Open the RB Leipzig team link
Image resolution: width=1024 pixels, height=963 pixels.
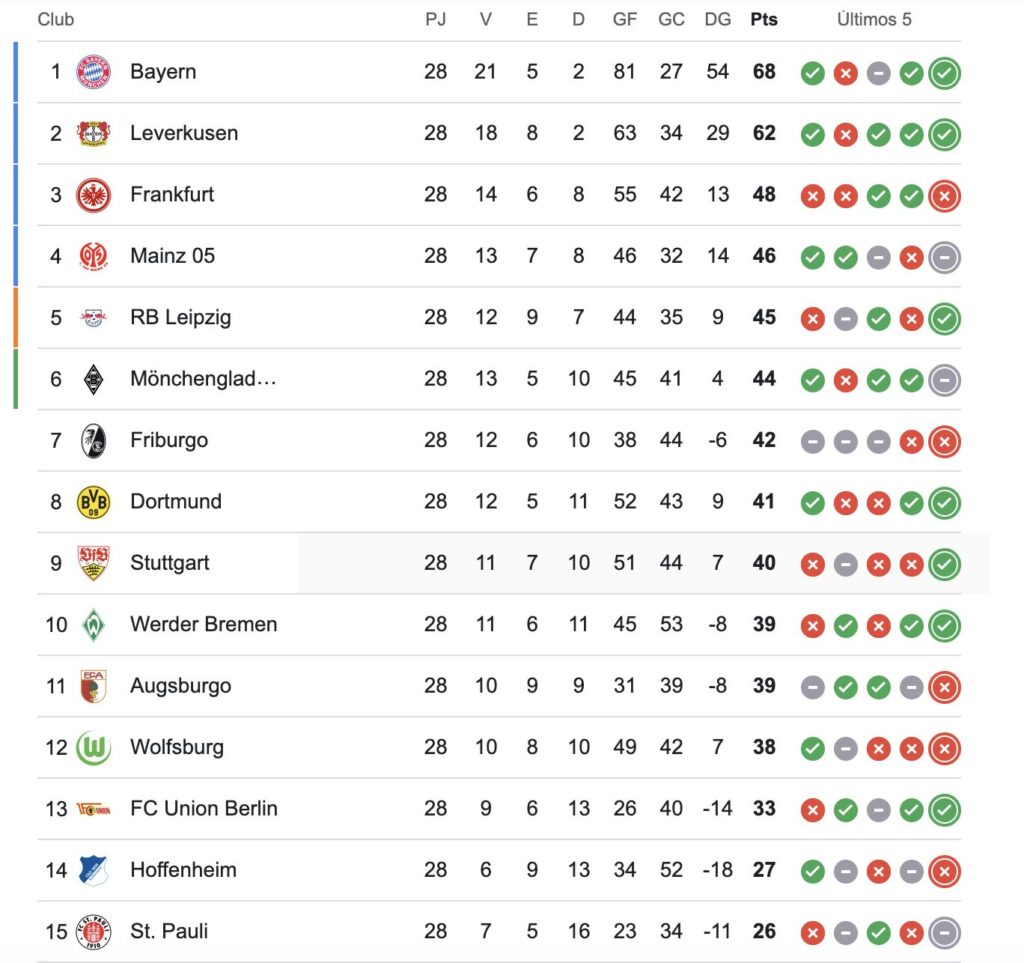[x=180, y=317]
